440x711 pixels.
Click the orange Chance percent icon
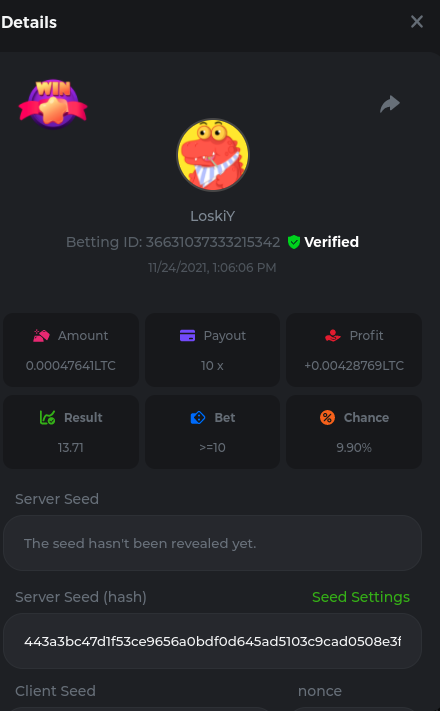(x=328, y=417)
